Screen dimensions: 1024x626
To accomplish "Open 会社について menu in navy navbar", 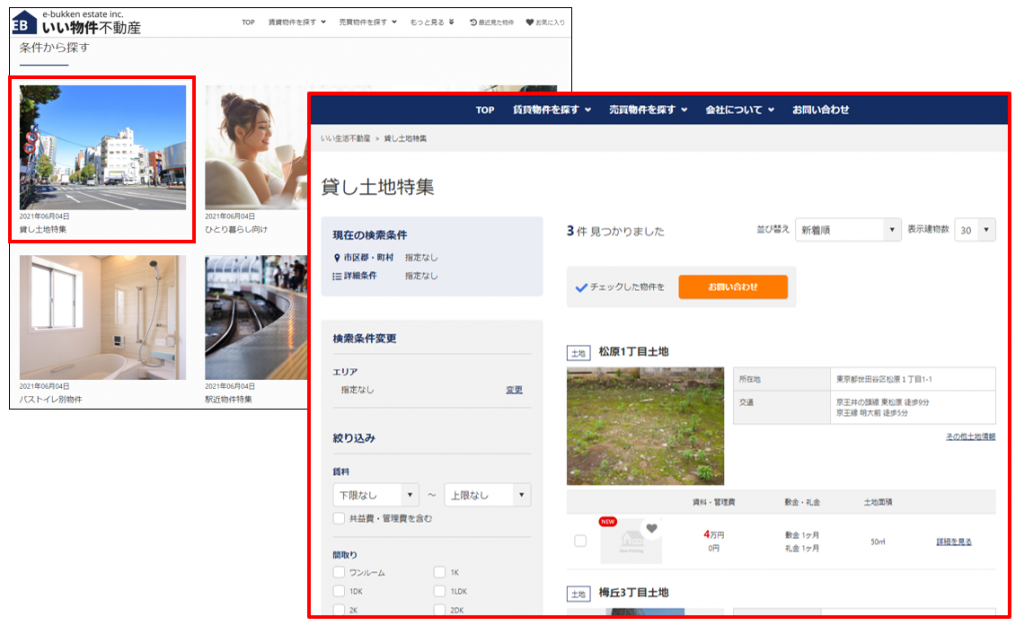I will [738, 110].
